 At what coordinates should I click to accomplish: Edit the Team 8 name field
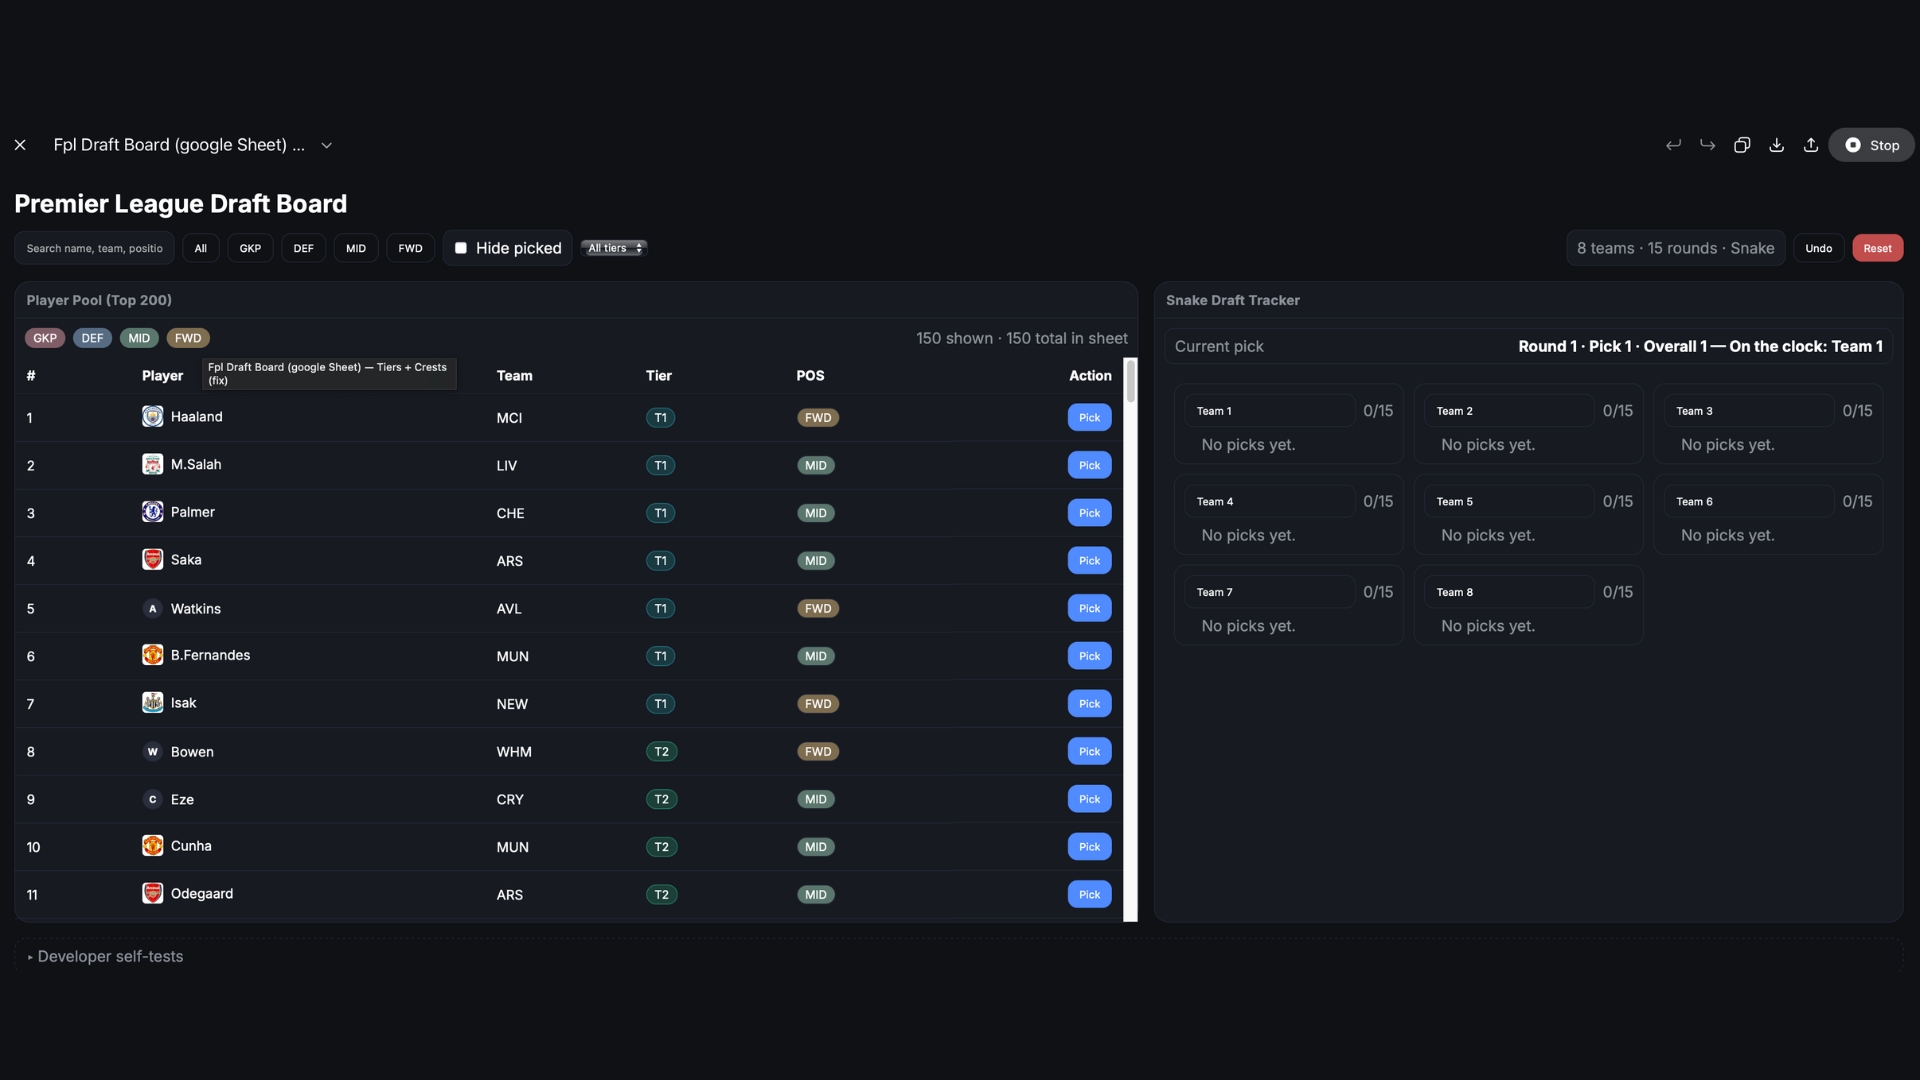(1509, 592)
